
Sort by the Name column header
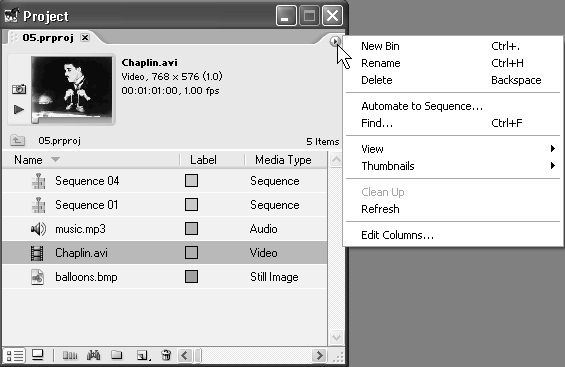pos(28,160)
